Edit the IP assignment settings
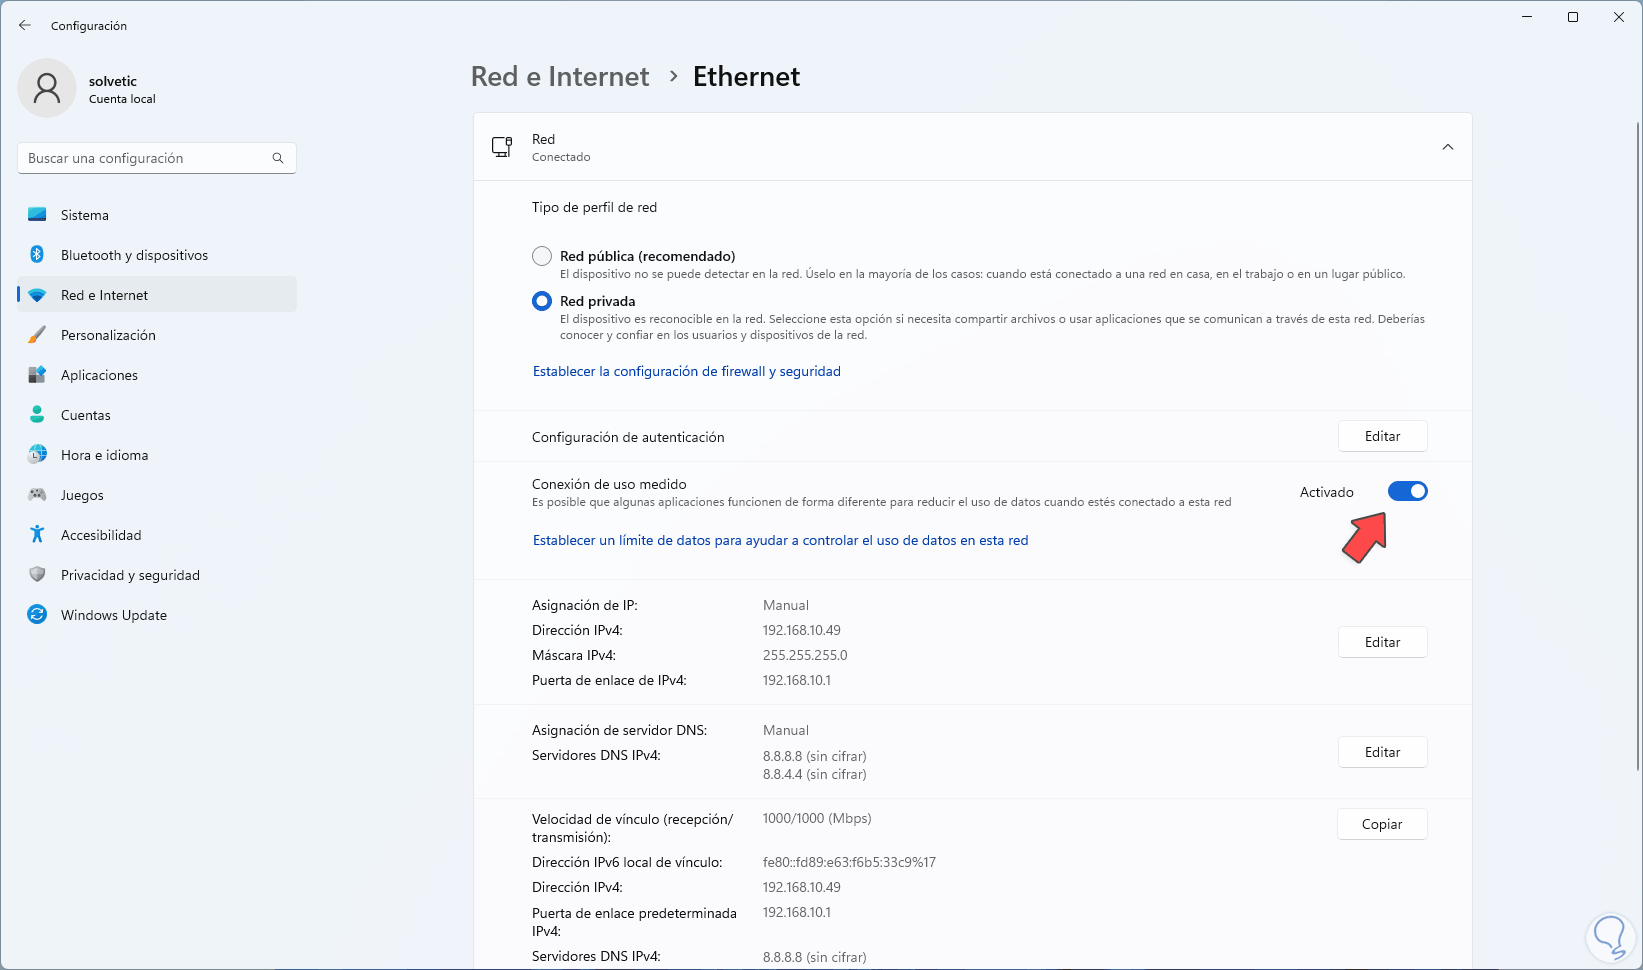The image size is (1643, 970). click(1382, 642)
